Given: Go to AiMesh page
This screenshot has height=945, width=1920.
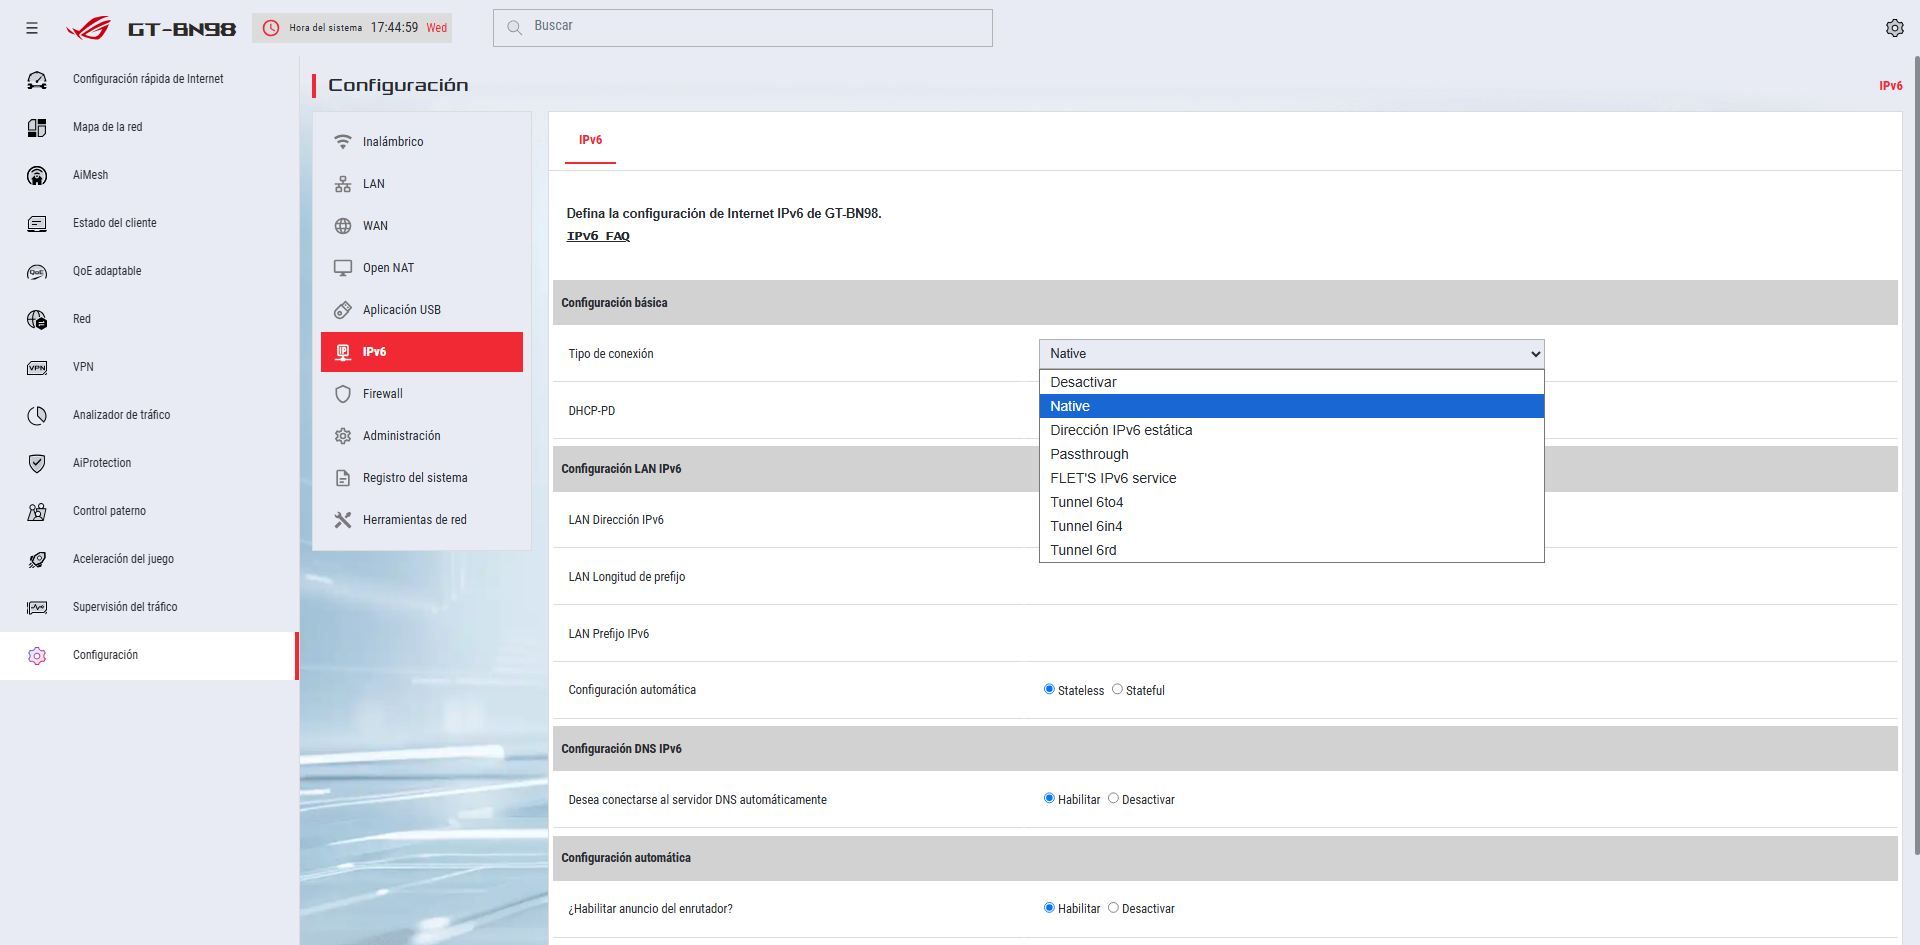Looking at the screenshot, I should [x=149, y=175].
